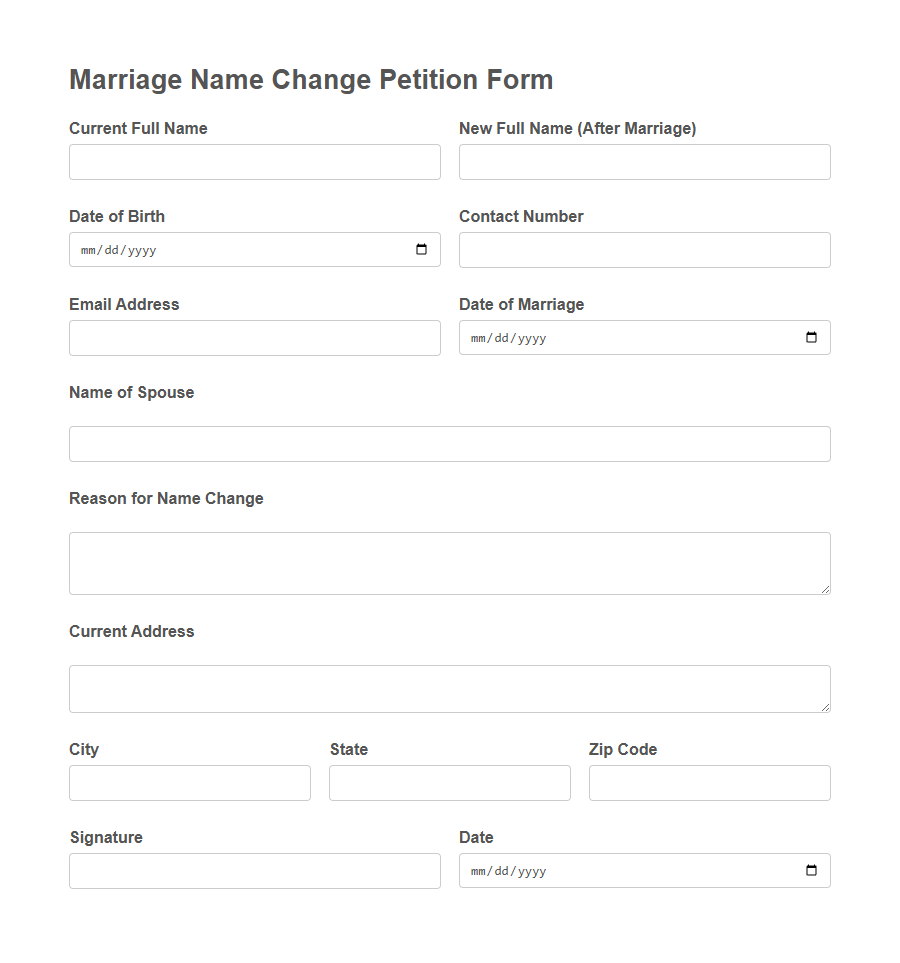Click the Current Full Name input

[x=254, y=161]
